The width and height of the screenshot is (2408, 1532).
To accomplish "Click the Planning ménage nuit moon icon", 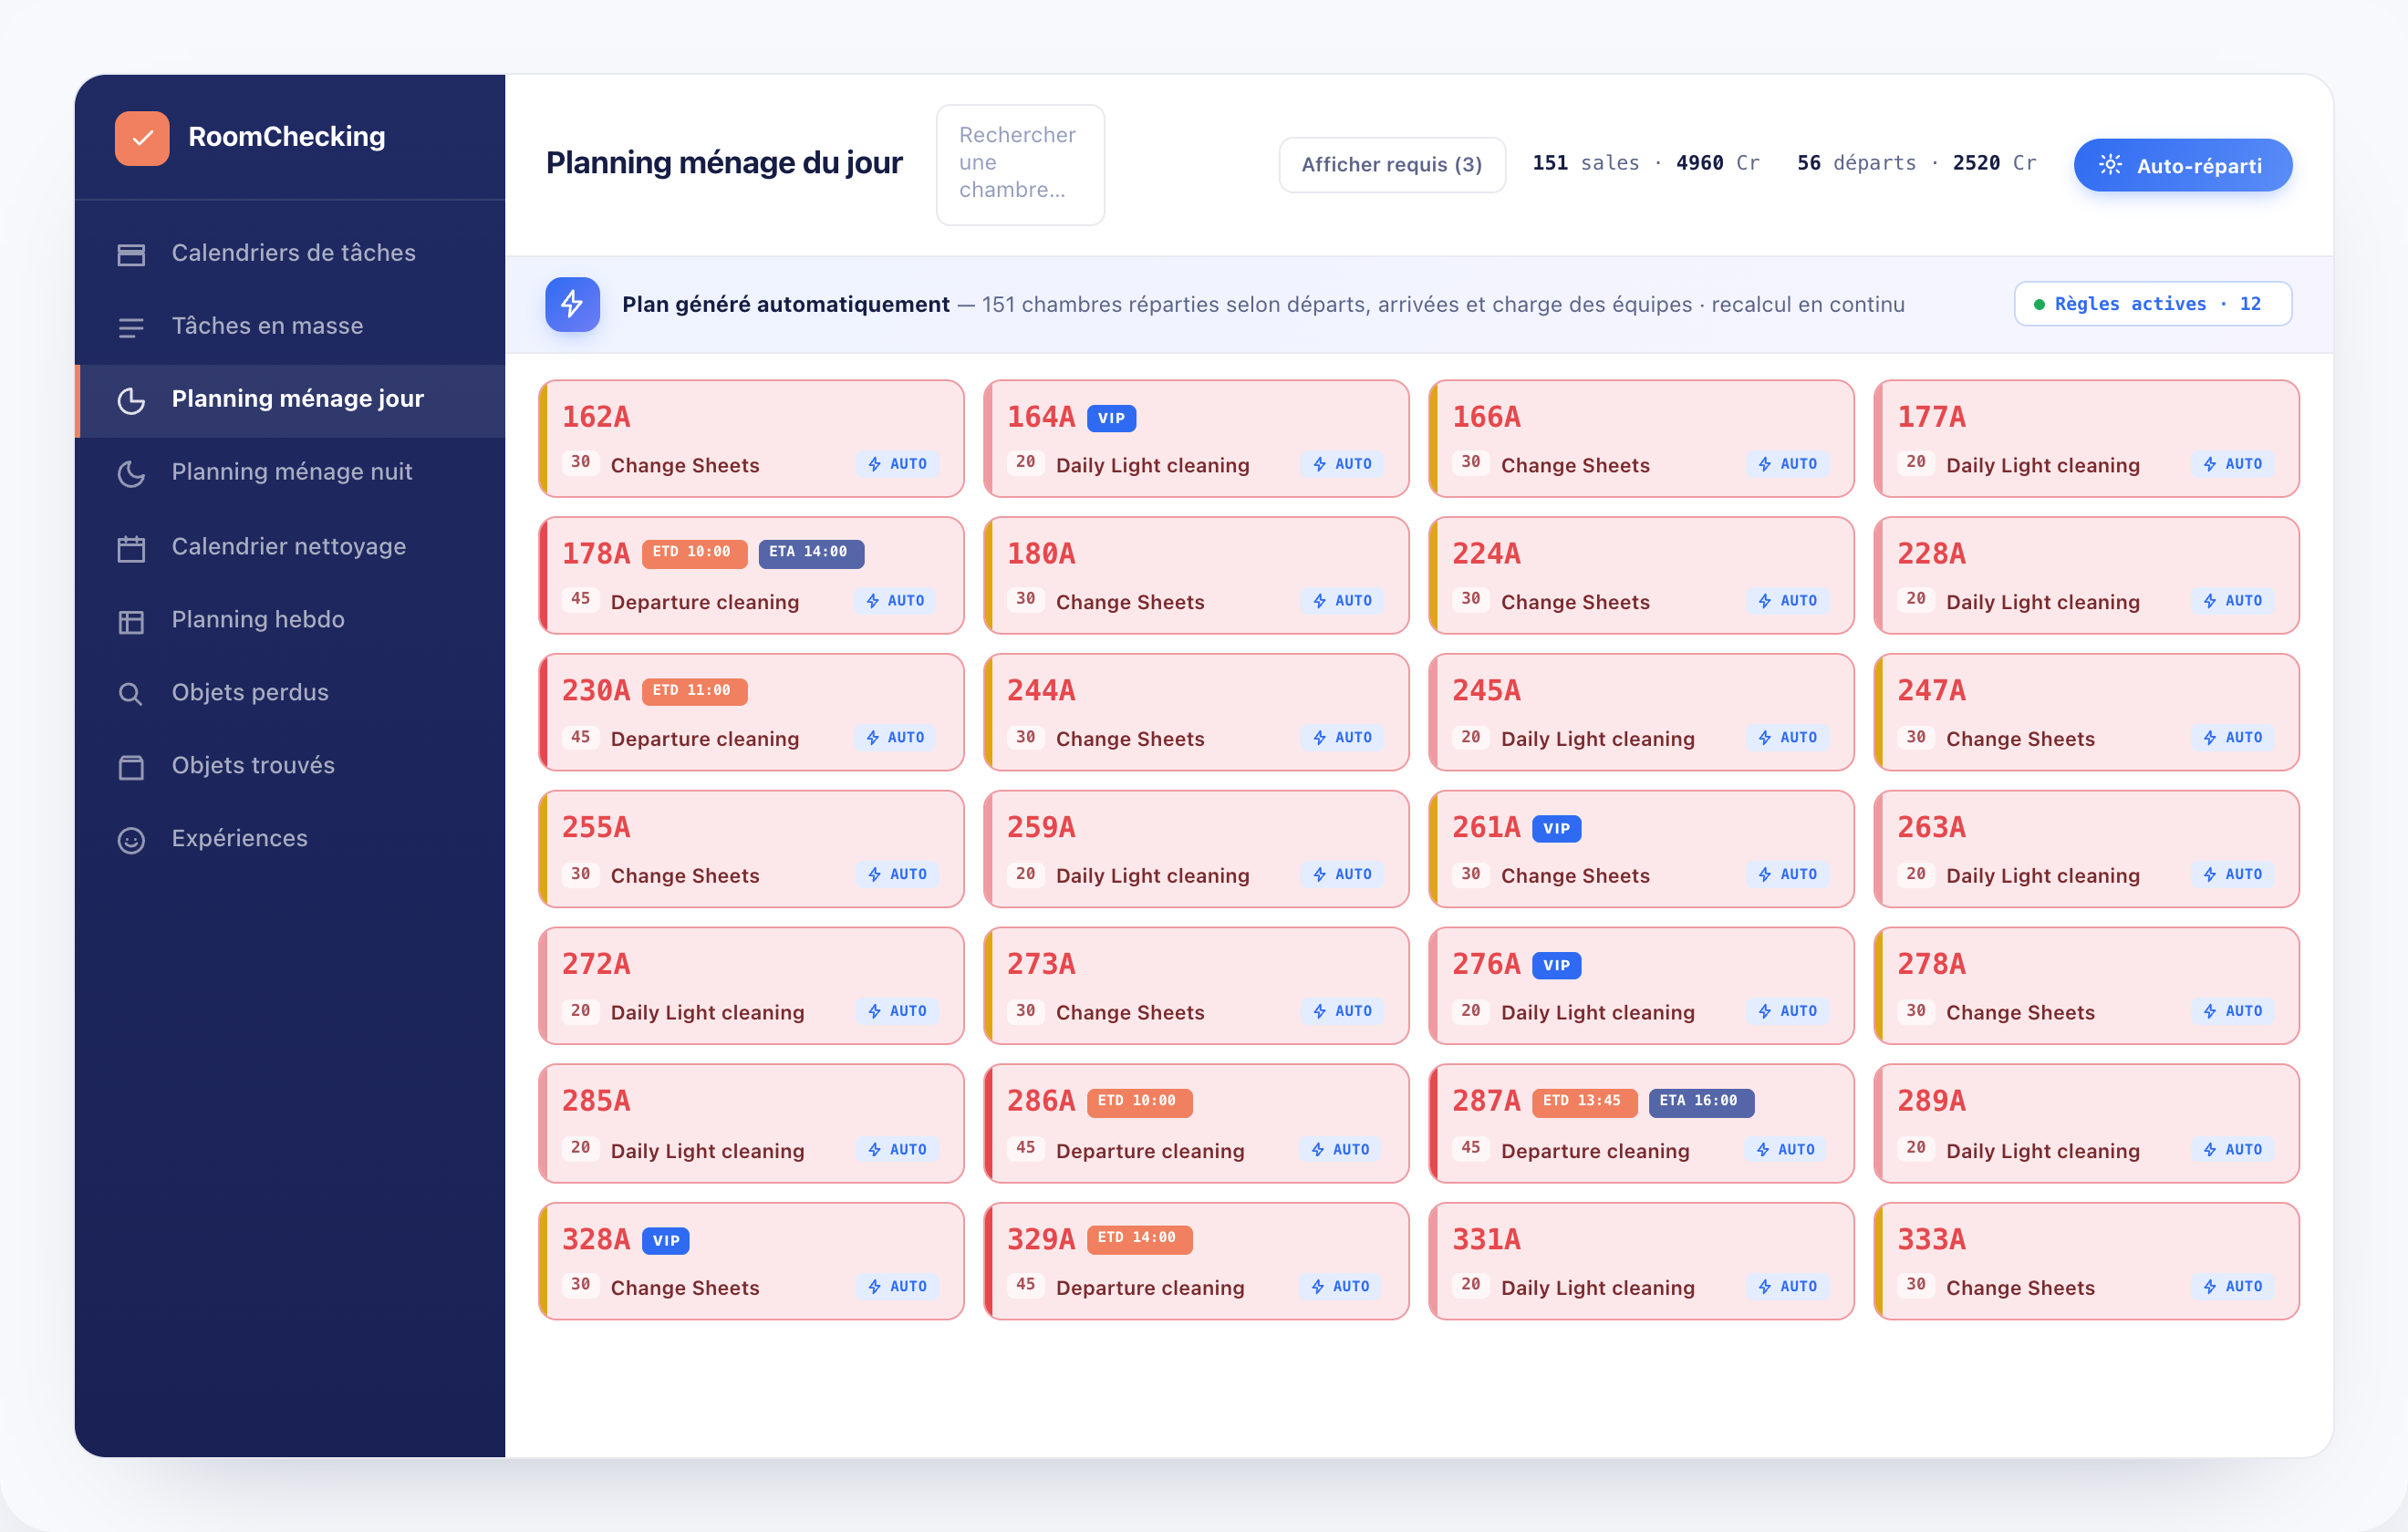I will [x=131, y=473].
